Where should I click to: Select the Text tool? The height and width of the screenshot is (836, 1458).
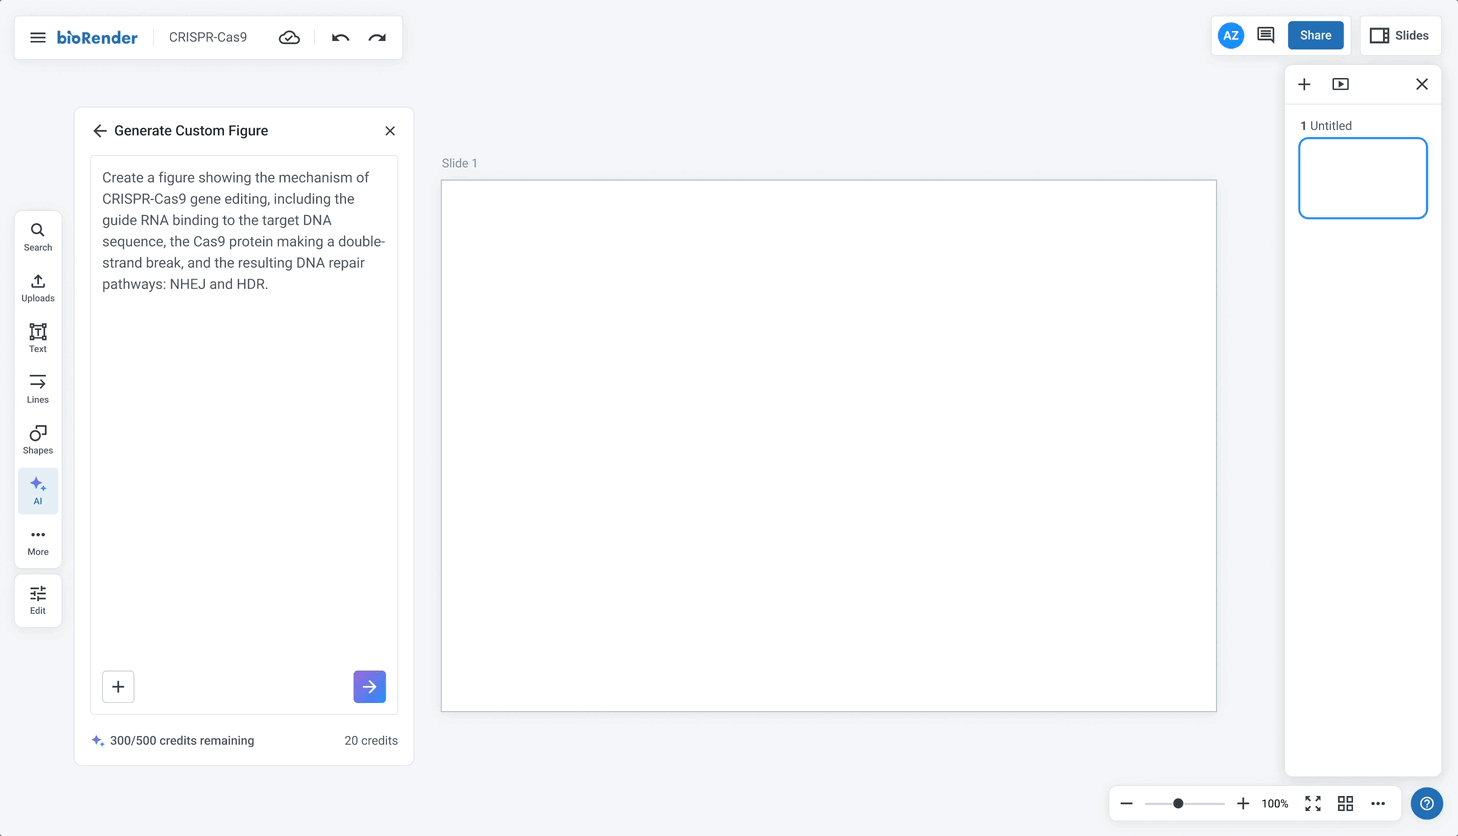pos(38,338)
